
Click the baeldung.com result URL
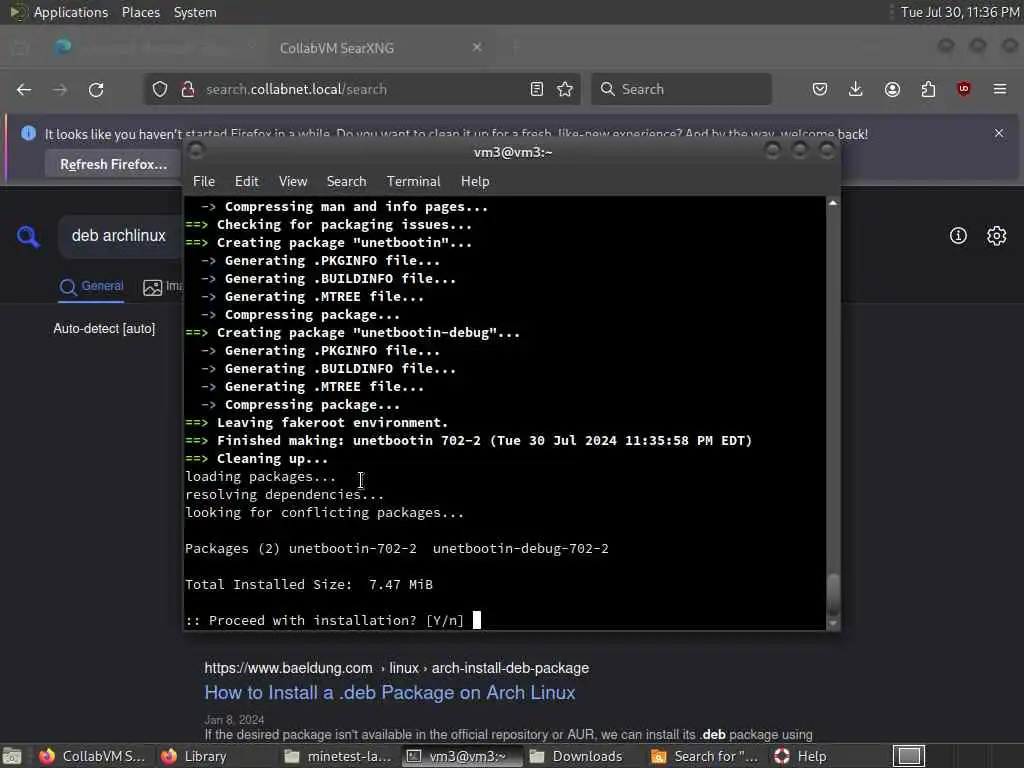point(396,668)
